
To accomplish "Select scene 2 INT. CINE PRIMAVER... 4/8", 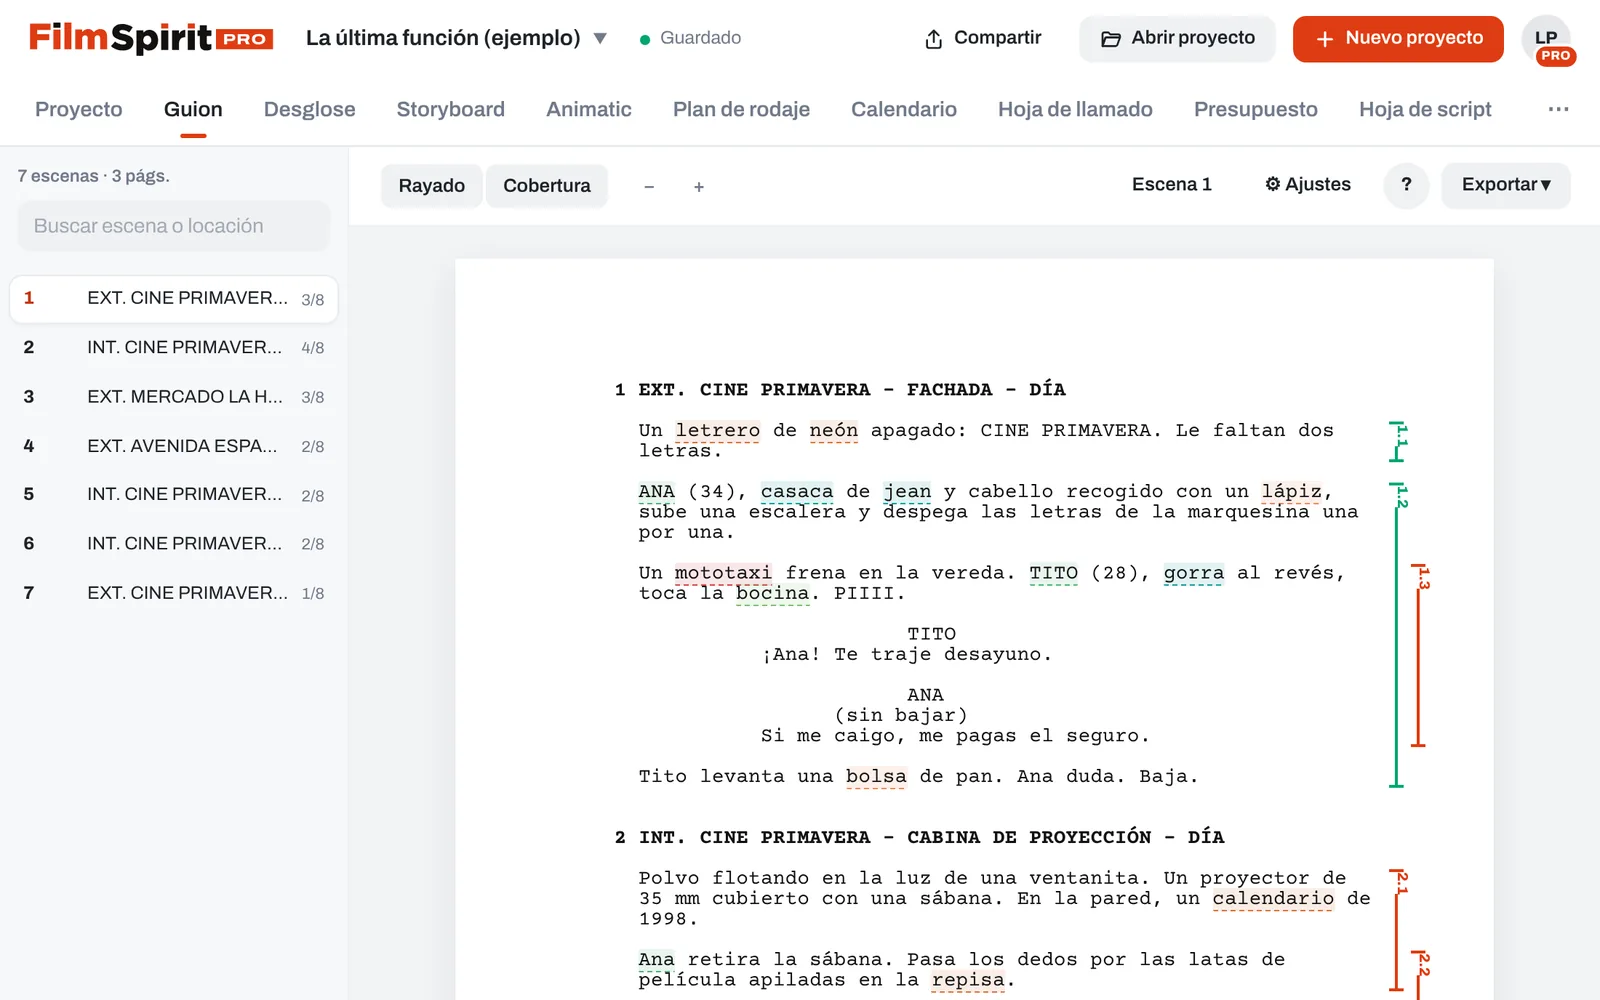I will tap(174, 348).
